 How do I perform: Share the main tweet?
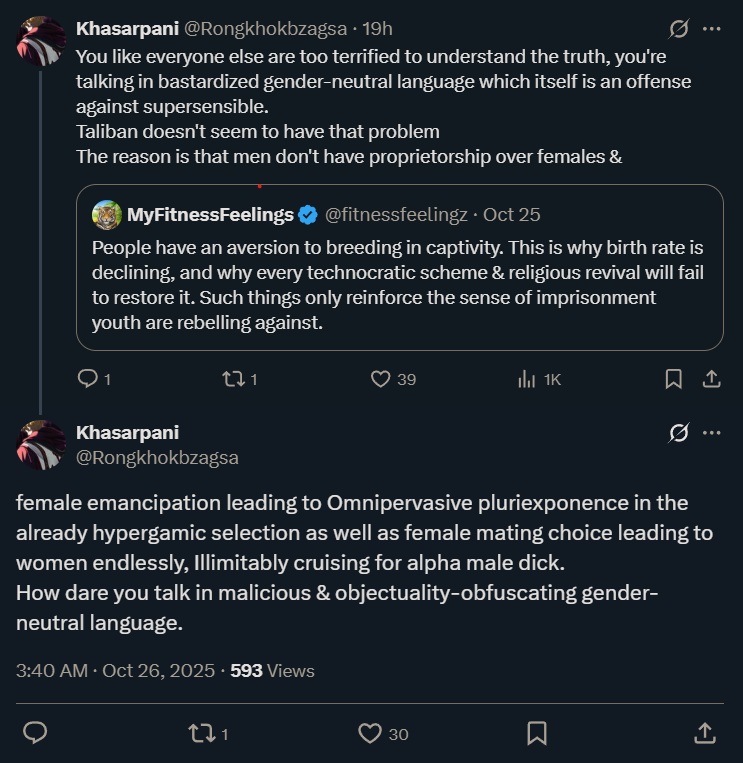click(x=705, y=733)
